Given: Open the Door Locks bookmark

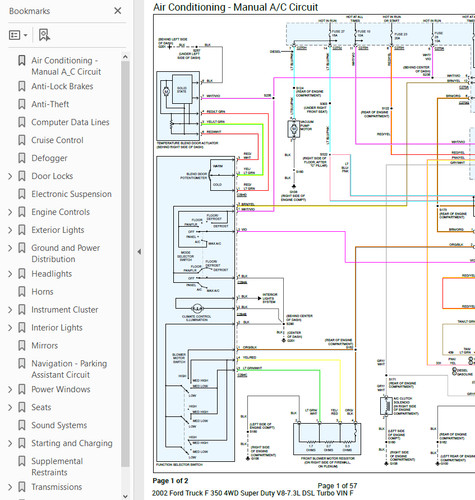Looking at the screenshot, I should (x=52, y=176).
